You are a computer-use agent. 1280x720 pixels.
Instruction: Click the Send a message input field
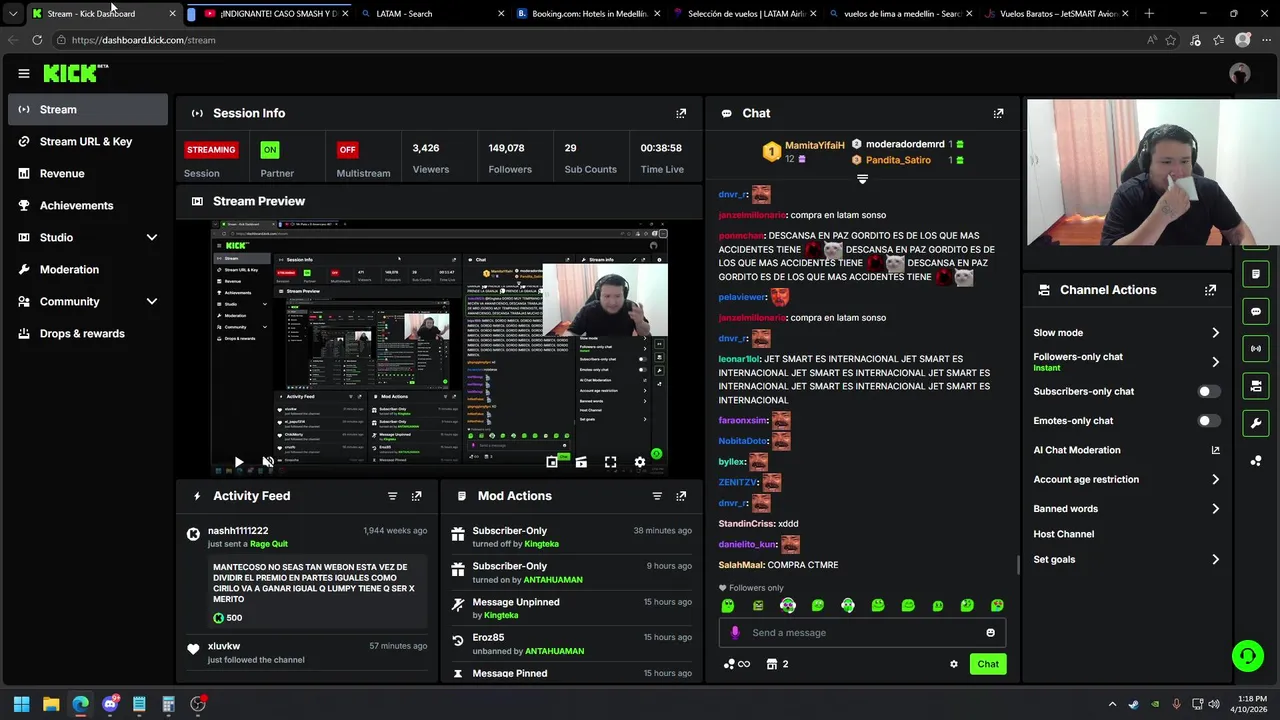[x=862, y=633]
